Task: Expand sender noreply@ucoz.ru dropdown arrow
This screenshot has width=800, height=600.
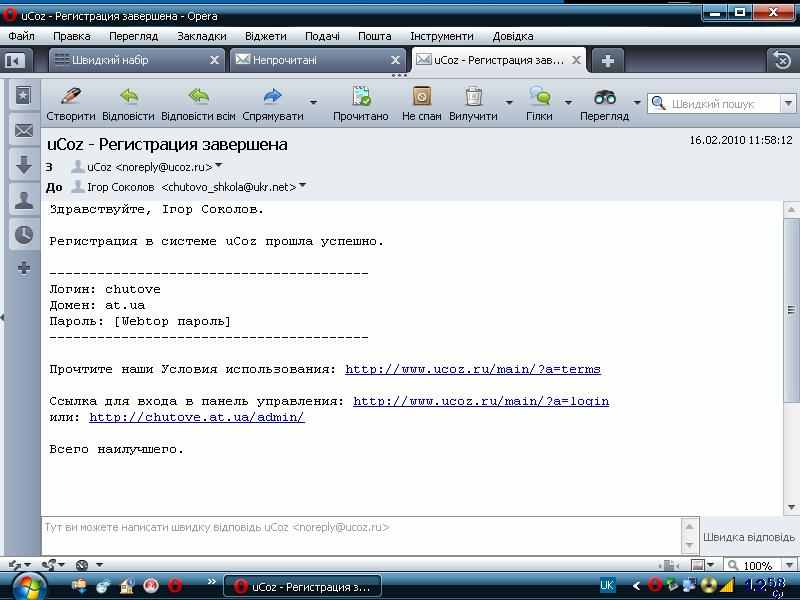Action: pyautogui.click(x=219, y=165)
